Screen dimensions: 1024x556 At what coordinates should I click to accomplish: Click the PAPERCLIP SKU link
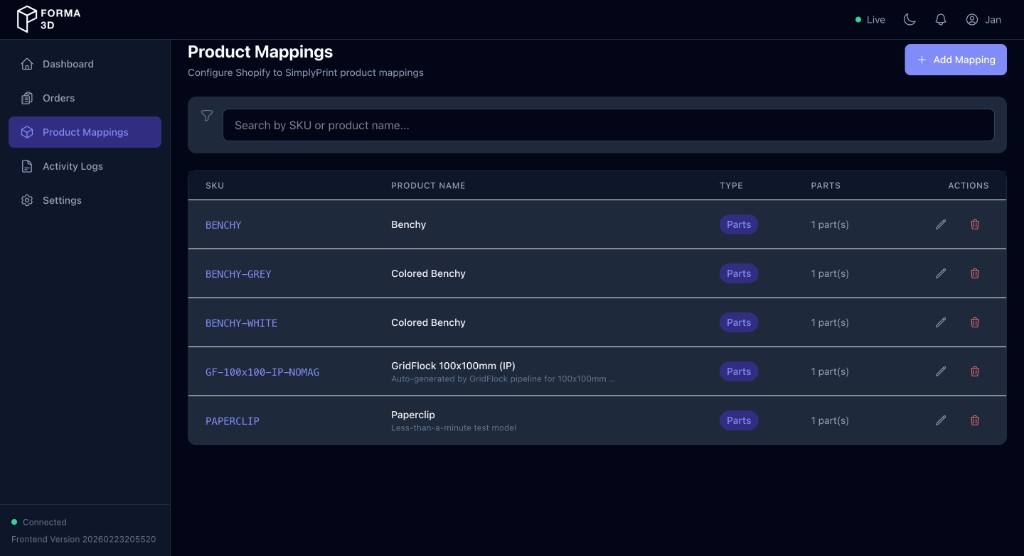click(x=232, y=421)
